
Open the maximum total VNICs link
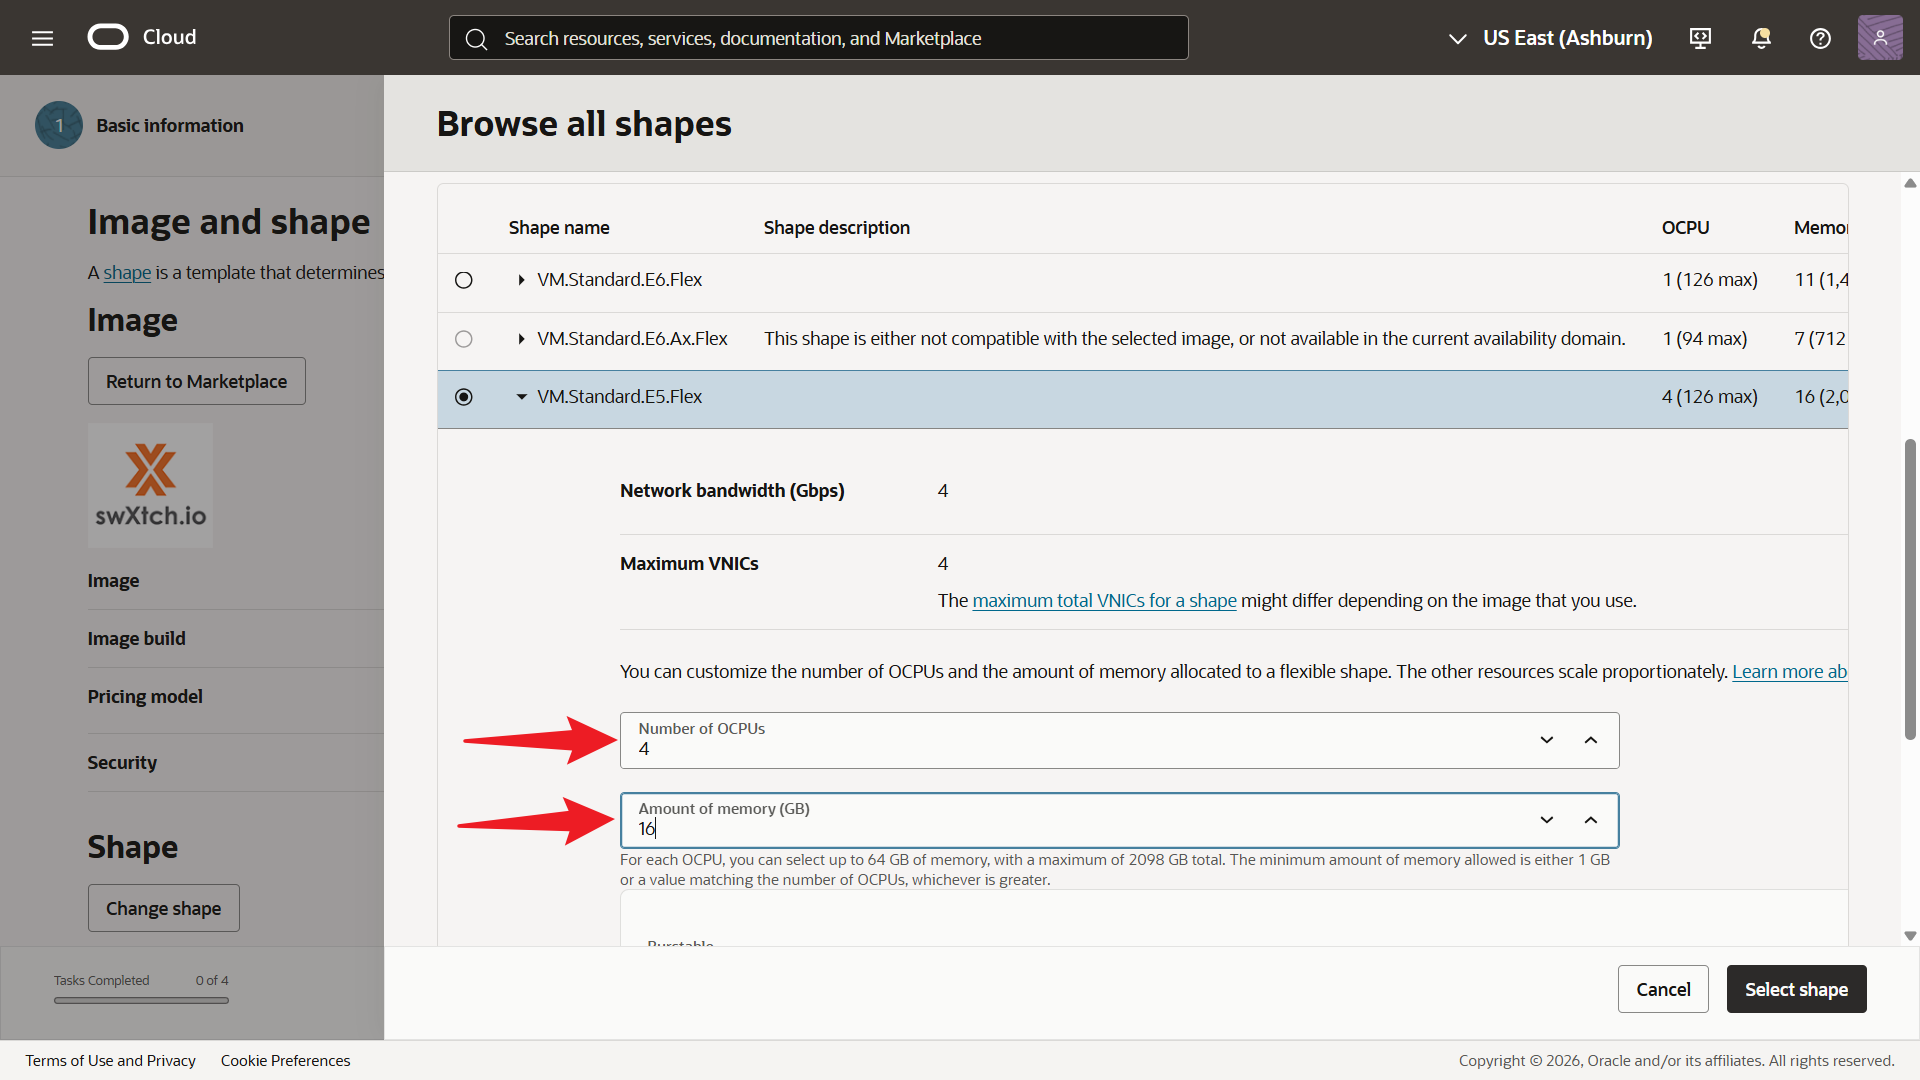pos(1104,601)
